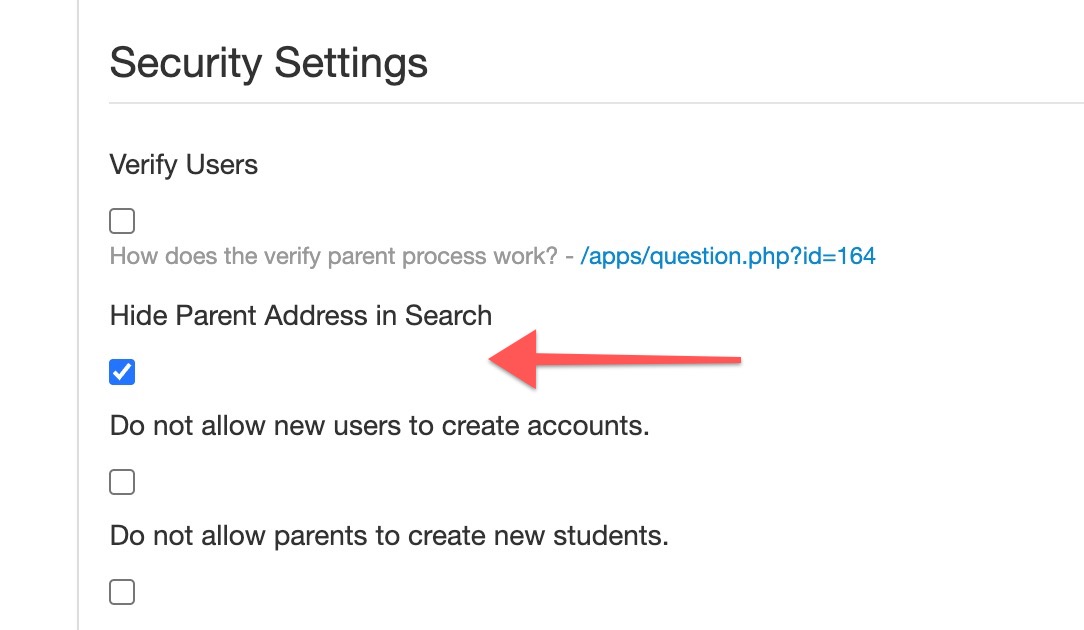Click the 'Verify Users' label text
The height and width of the screenshot is (630, 1084).
(183, 165)
